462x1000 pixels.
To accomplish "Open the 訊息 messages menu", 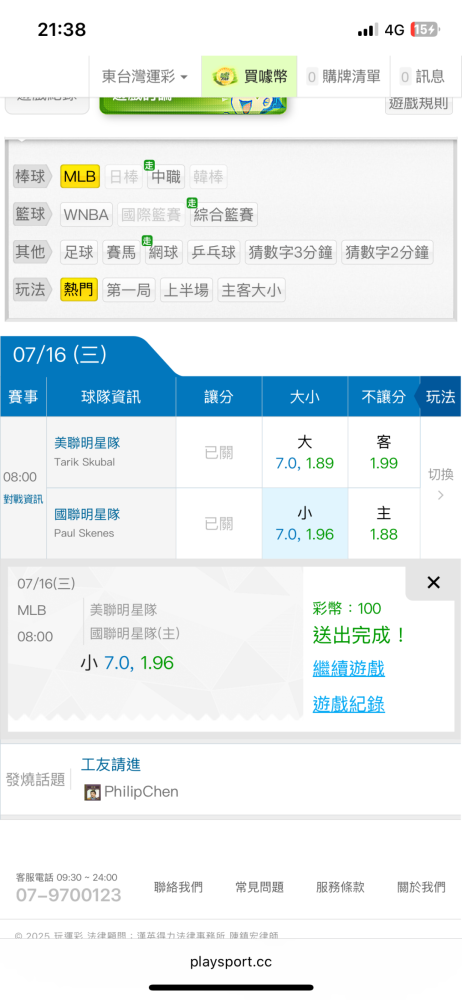I will (x=422, y=77).
